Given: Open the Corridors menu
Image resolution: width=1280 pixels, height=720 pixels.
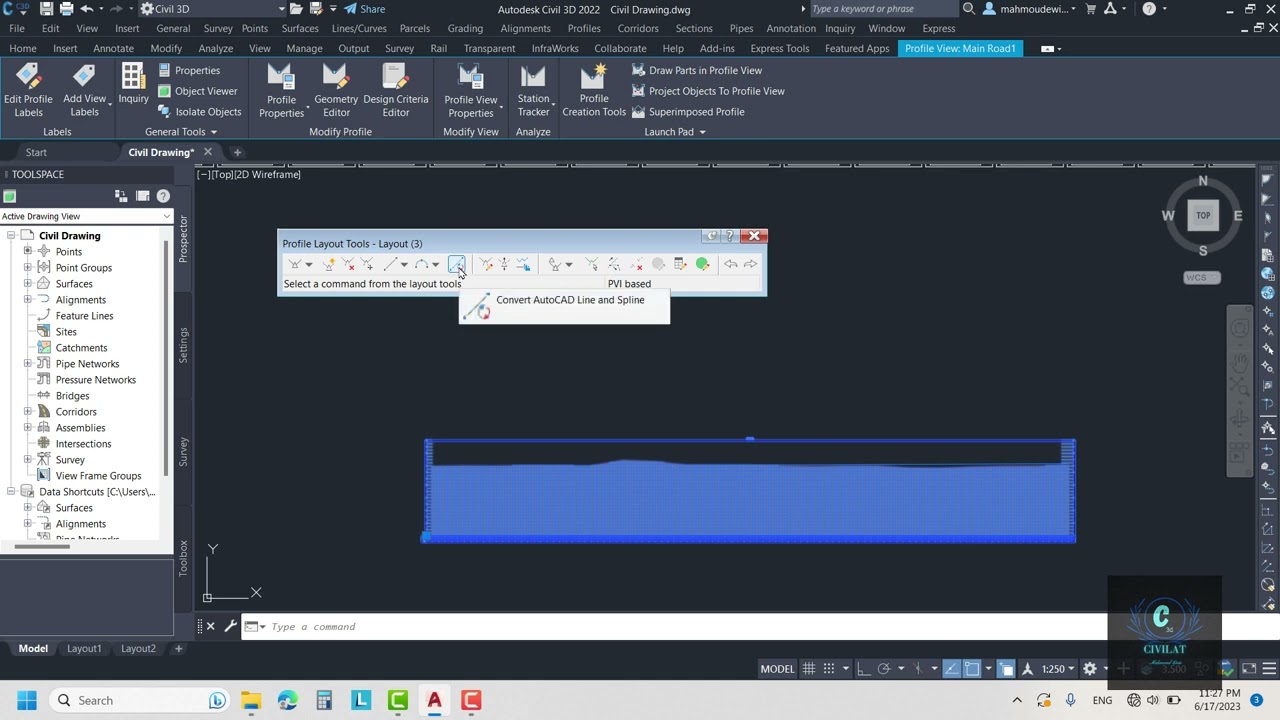Looking at the screenshot, I should point(638,28).
